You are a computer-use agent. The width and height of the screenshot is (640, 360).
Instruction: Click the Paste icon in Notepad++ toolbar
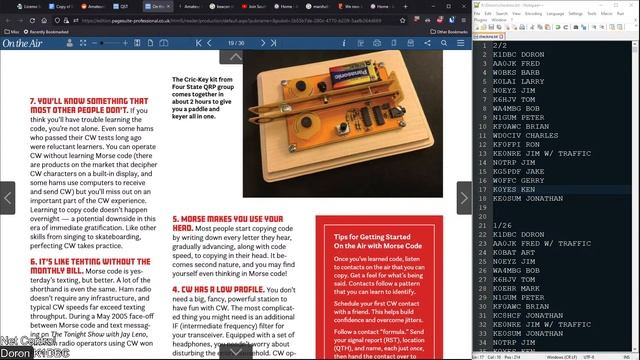click(x=547, y=27)
